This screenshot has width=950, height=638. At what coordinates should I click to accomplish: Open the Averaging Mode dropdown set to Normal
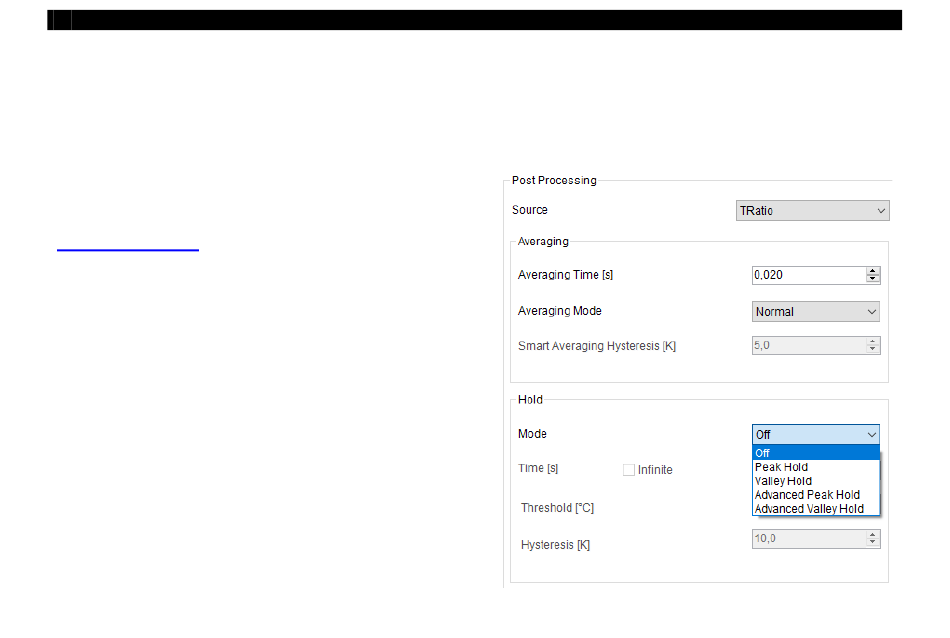(x=815, y=311)
